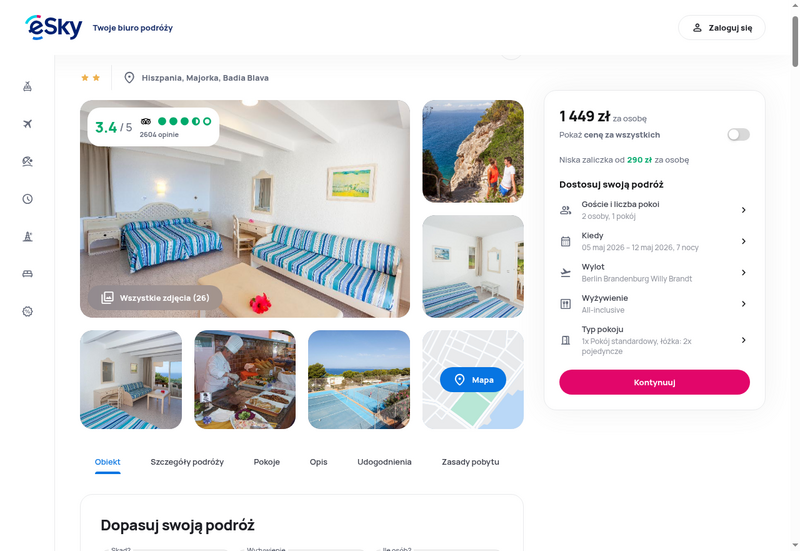Viewport: 800px width, 551px height.
Task: Open the 'Wszystkie zdjęcia (26)' gallery
Action: 155,298
